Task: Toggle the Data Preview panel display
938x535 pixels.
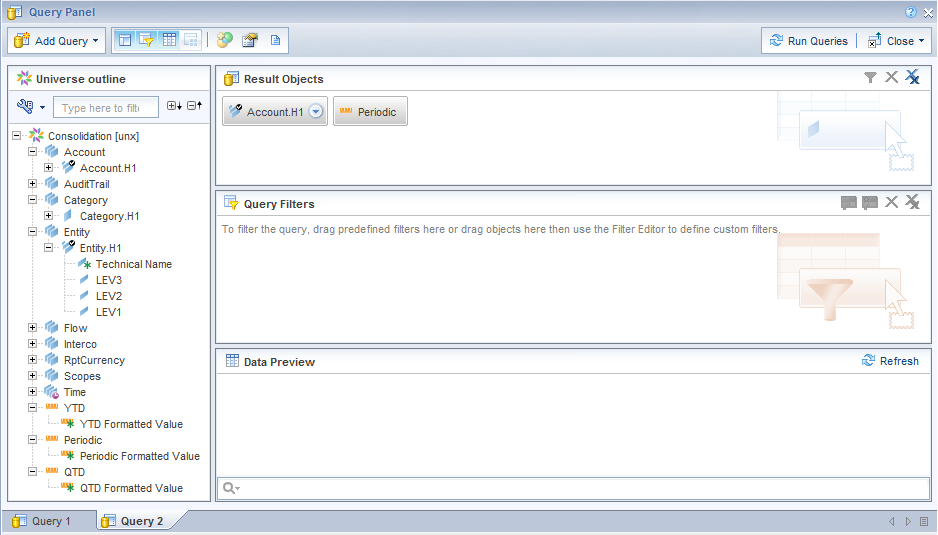Action: (169, 40)
